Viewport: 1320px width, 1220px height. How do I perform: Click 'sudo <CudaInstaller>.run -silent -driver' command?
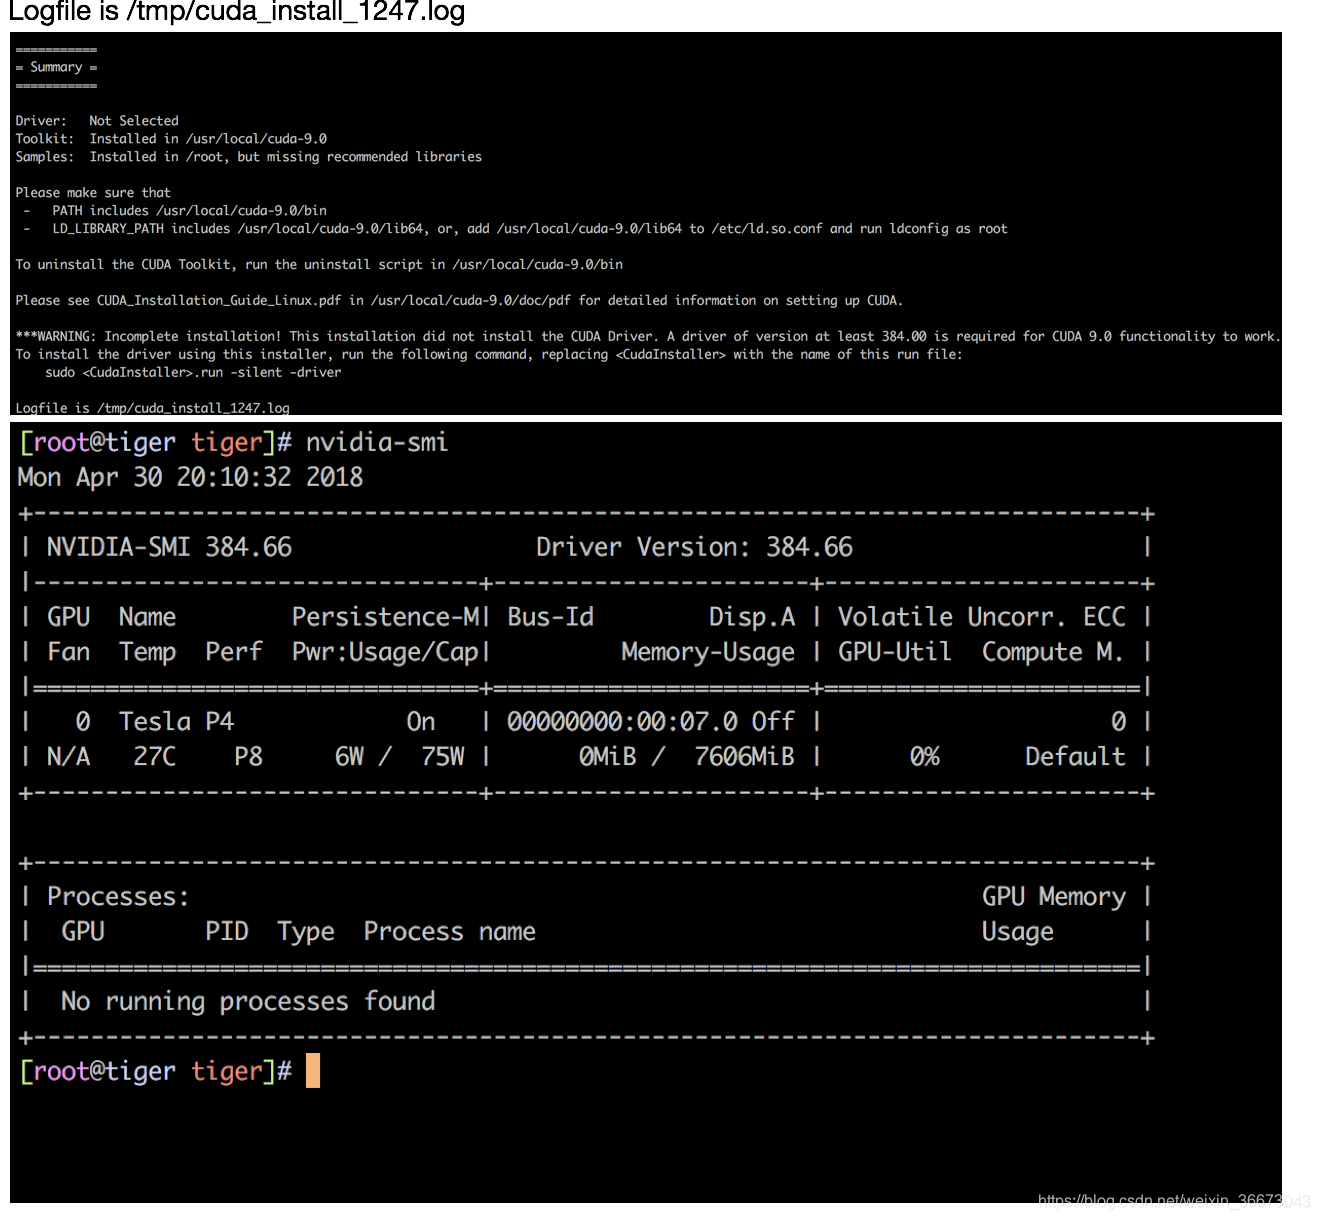click(193, 373)
